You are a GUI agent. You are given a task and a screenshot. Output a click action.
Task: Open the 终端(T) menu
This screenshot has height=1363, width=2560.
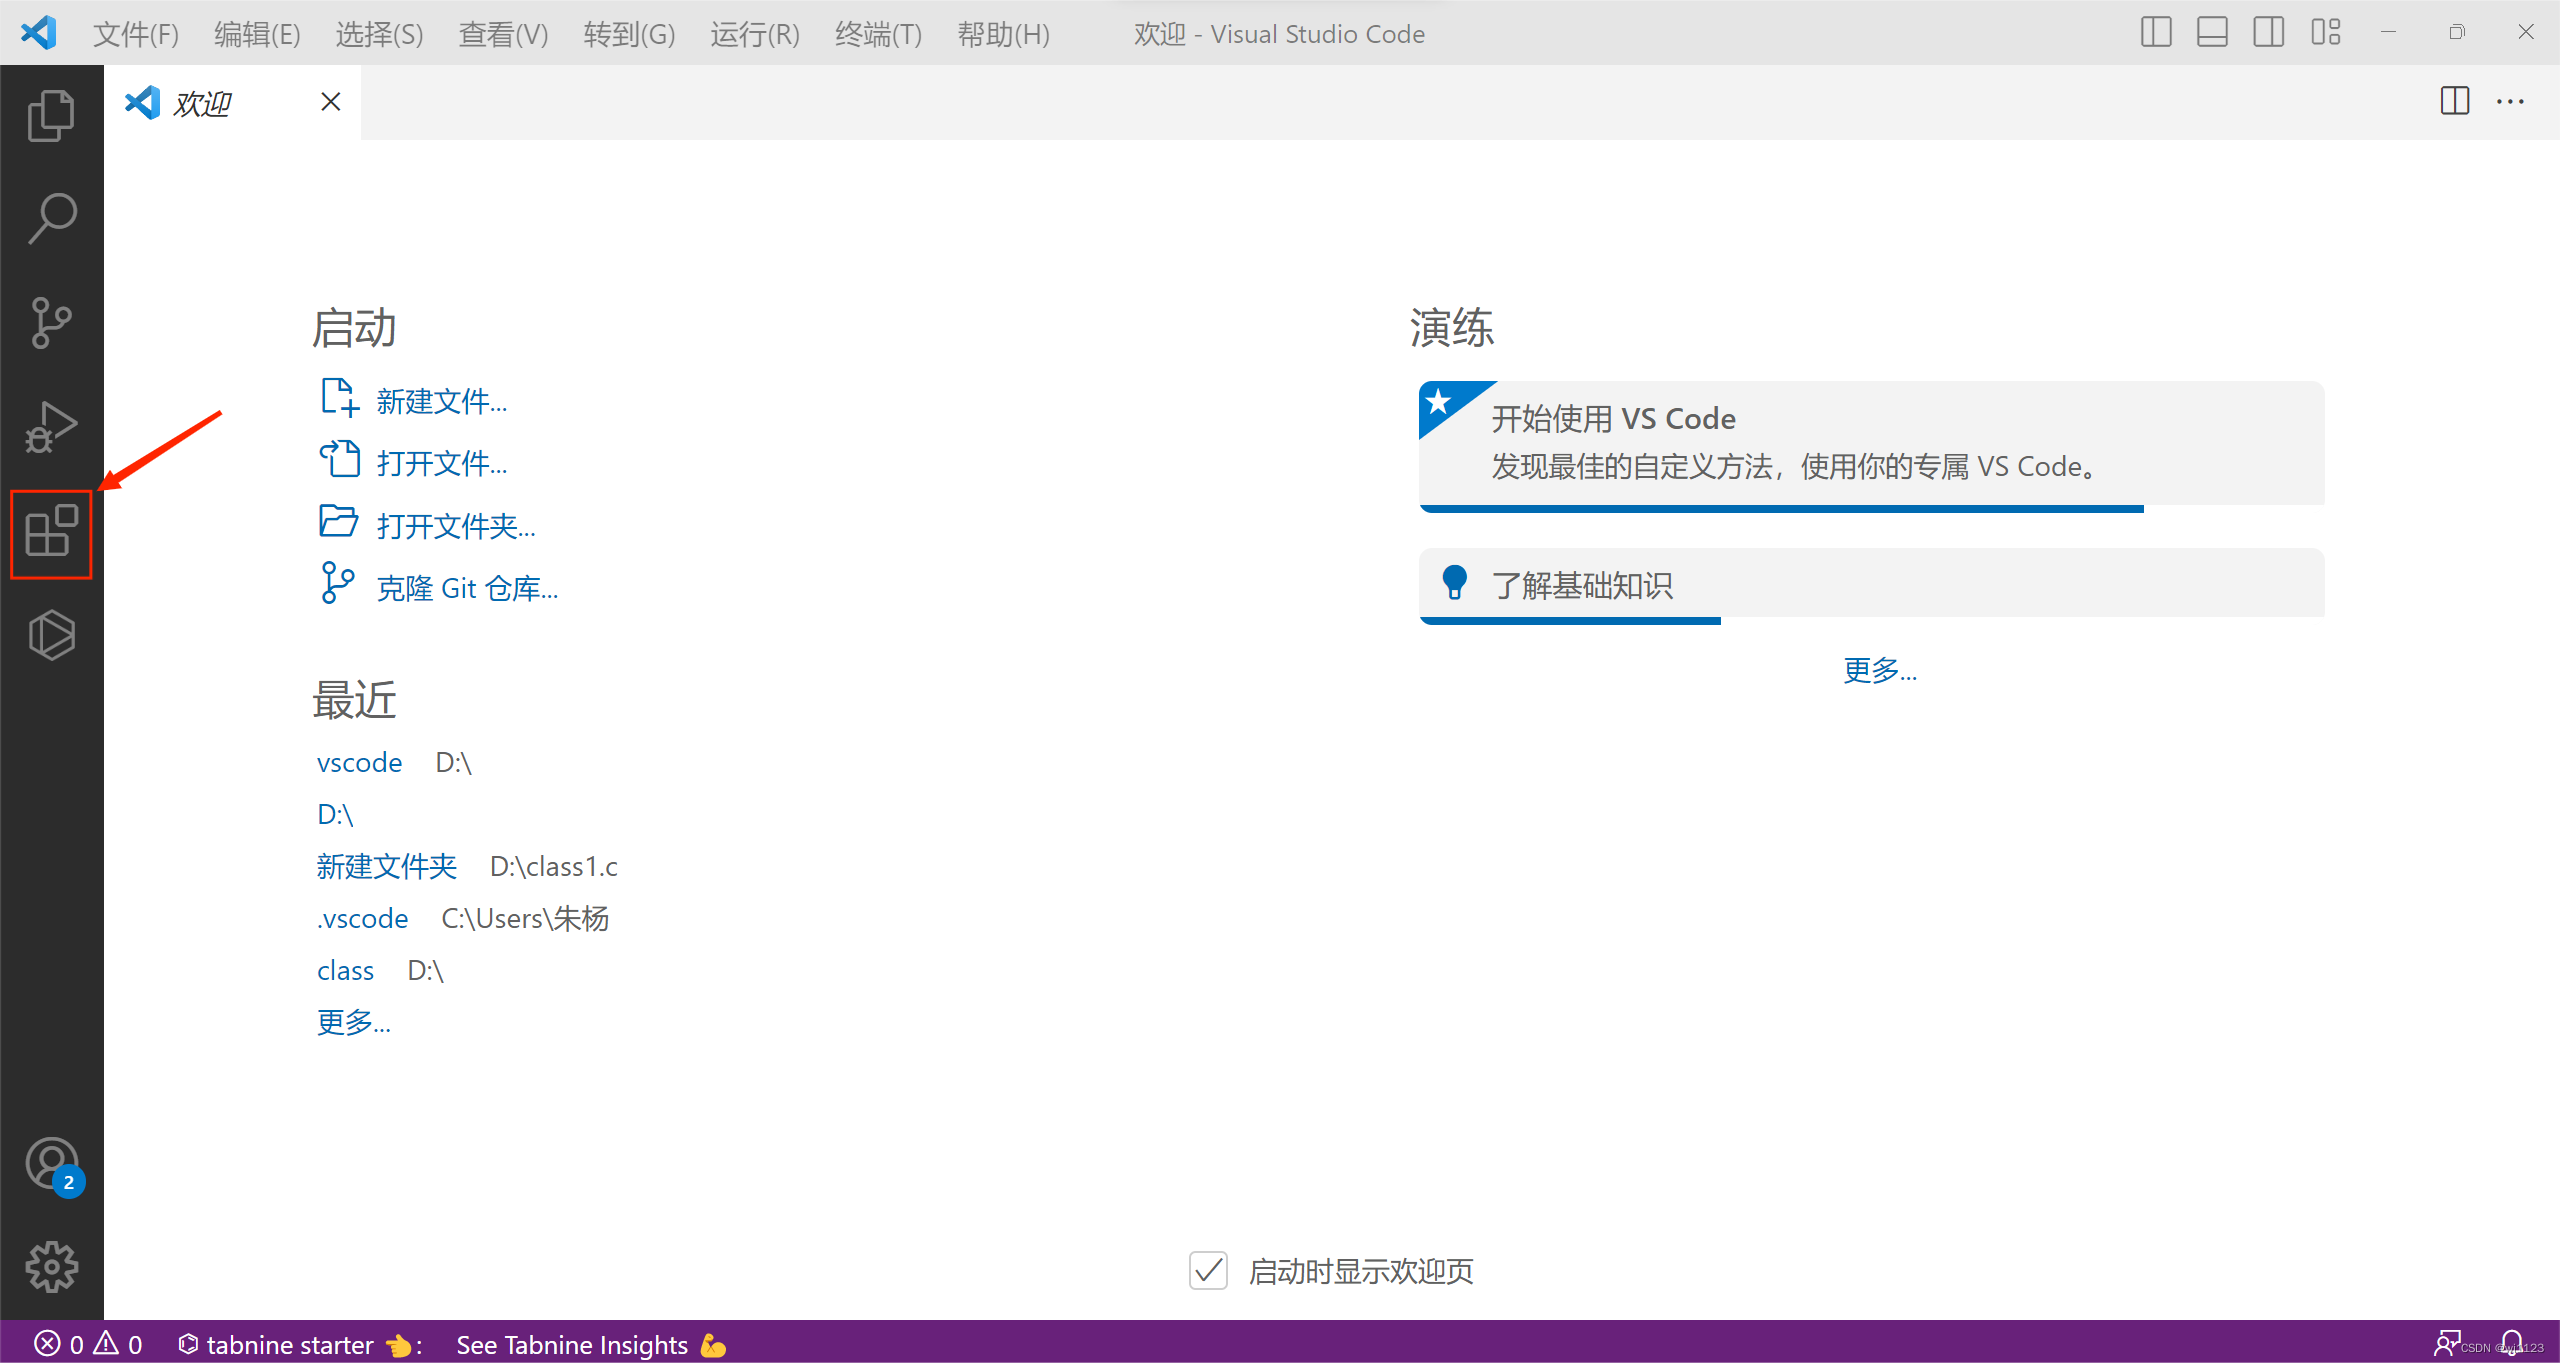click(x=878, y=34)
